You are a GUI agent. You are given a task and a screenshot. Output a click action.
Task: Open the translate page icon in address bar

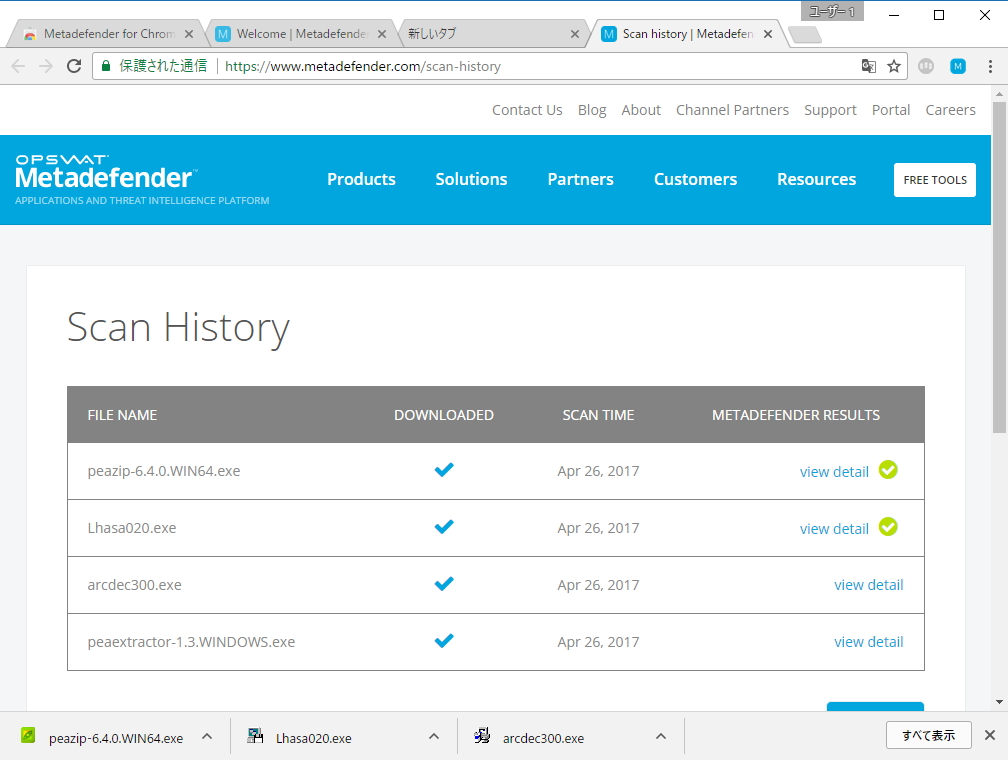pos(868,66)
